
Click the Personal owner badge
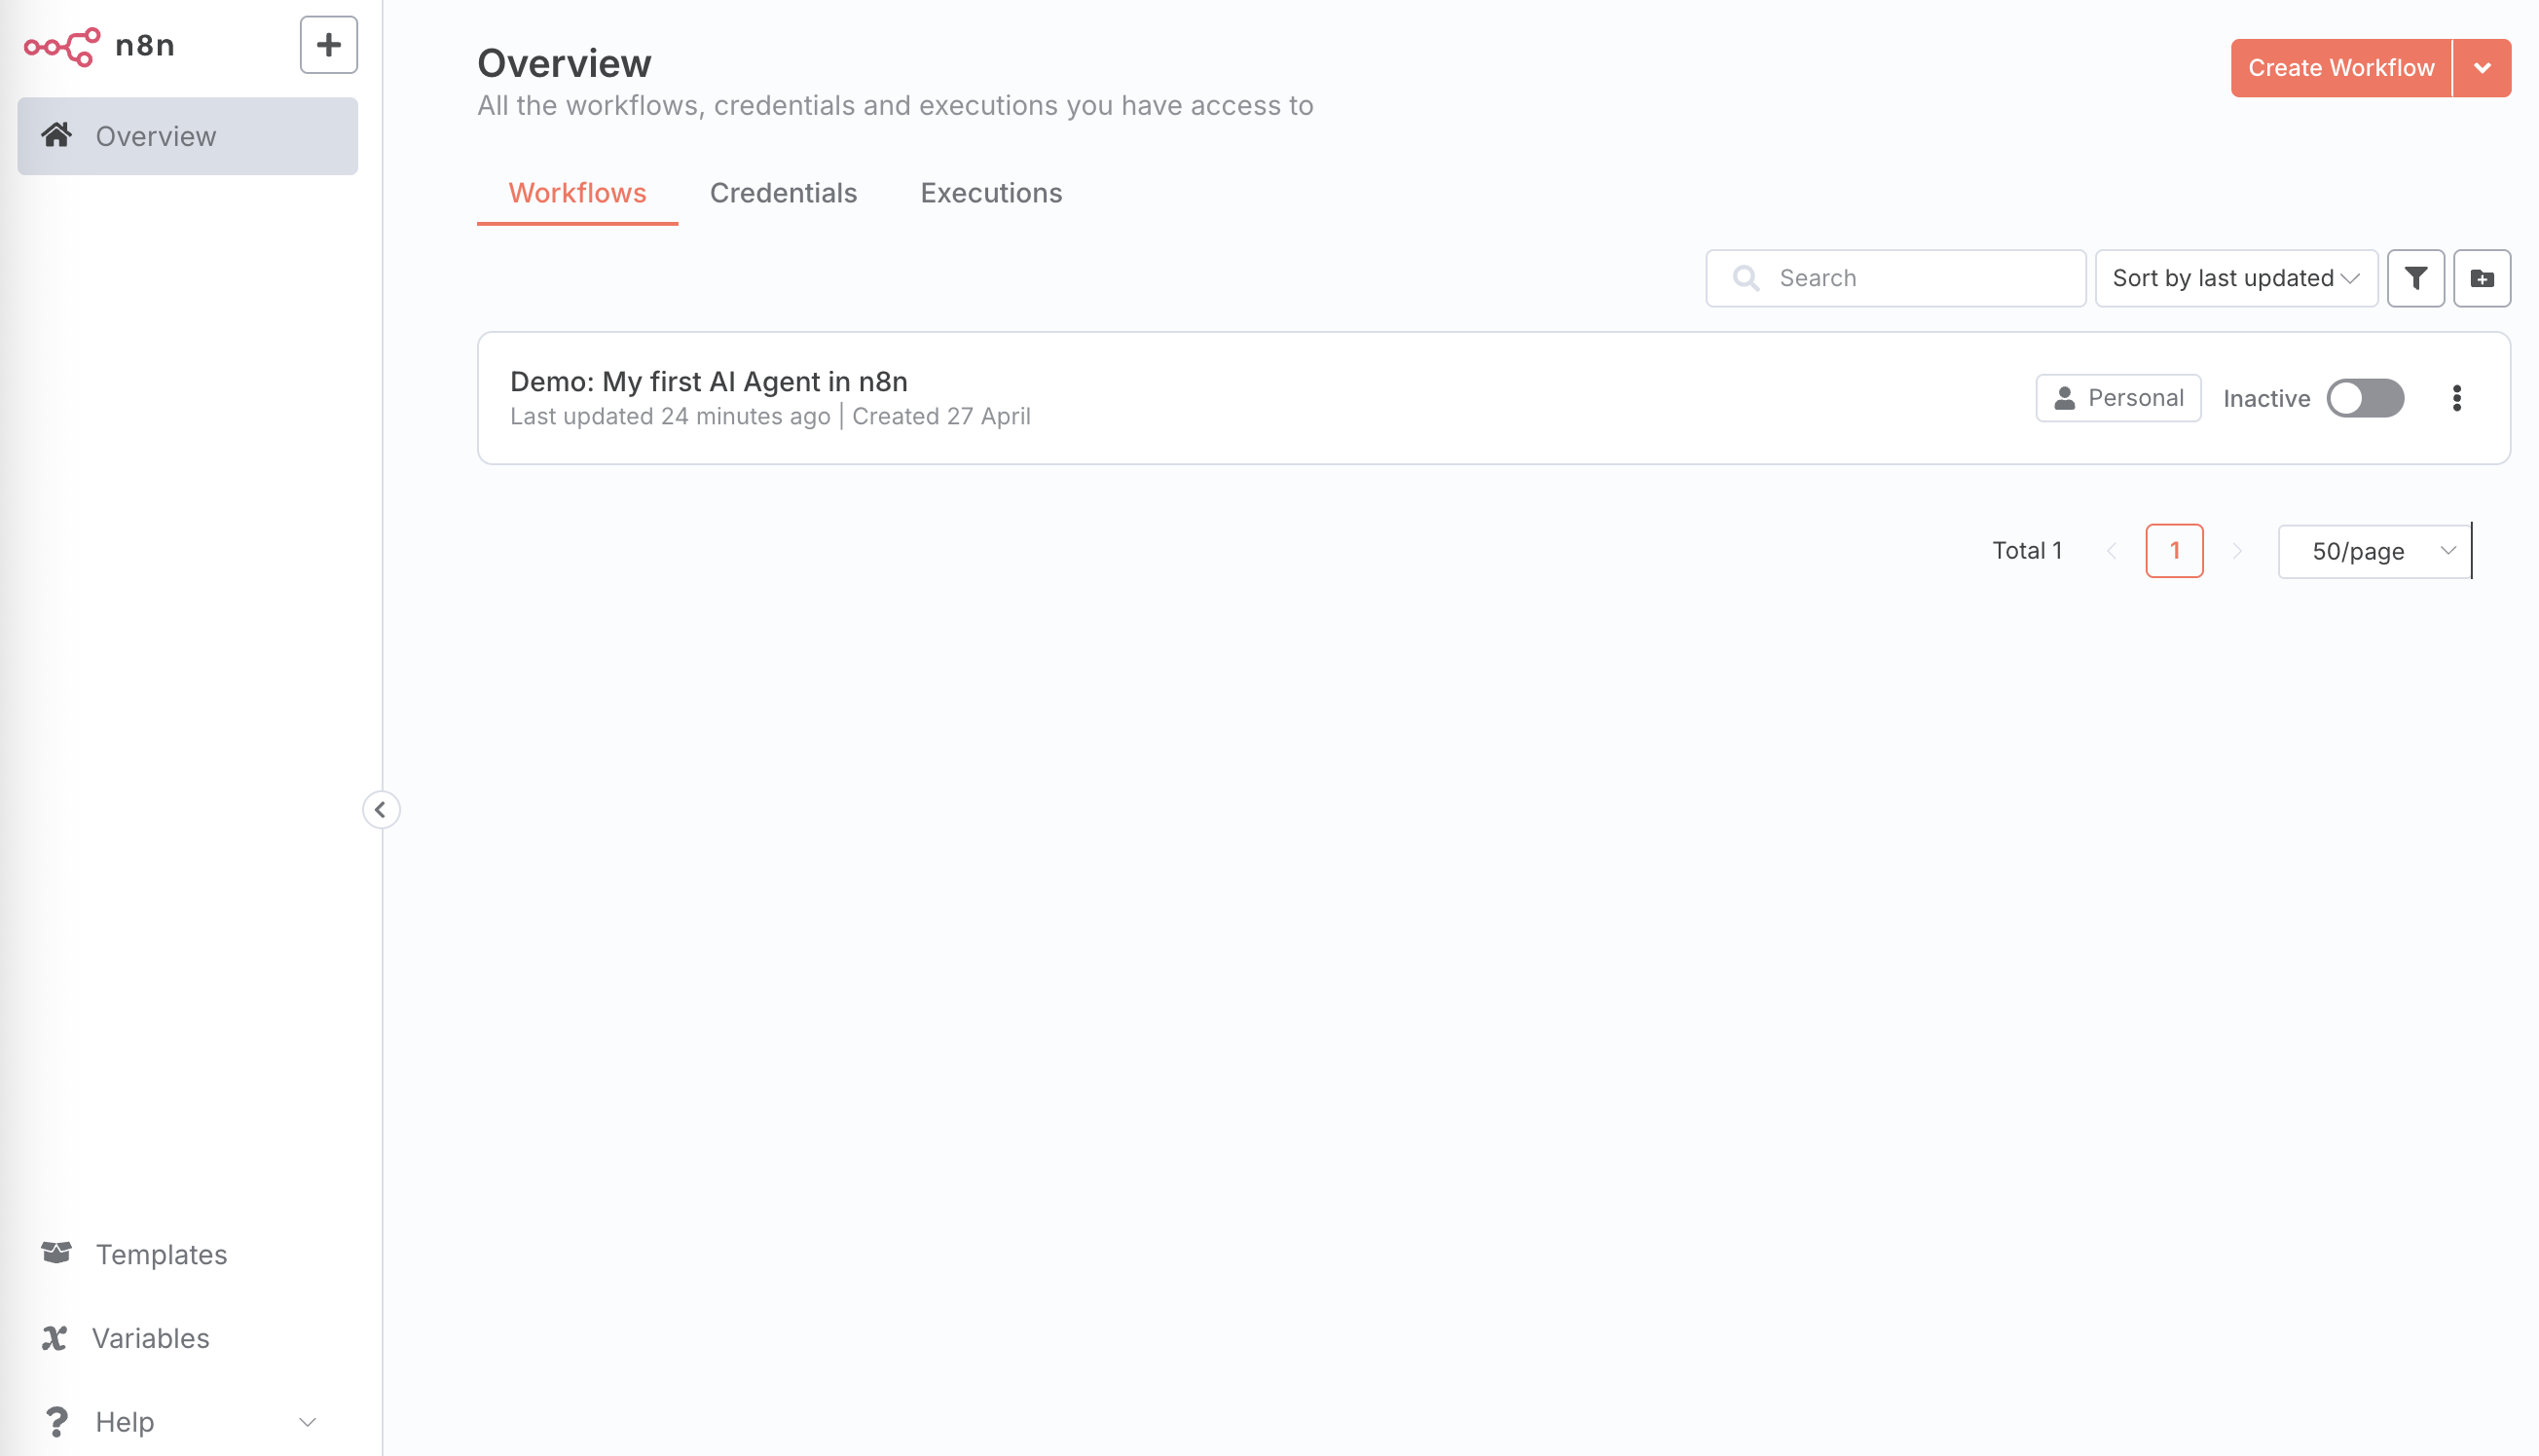coord(2117,398)
